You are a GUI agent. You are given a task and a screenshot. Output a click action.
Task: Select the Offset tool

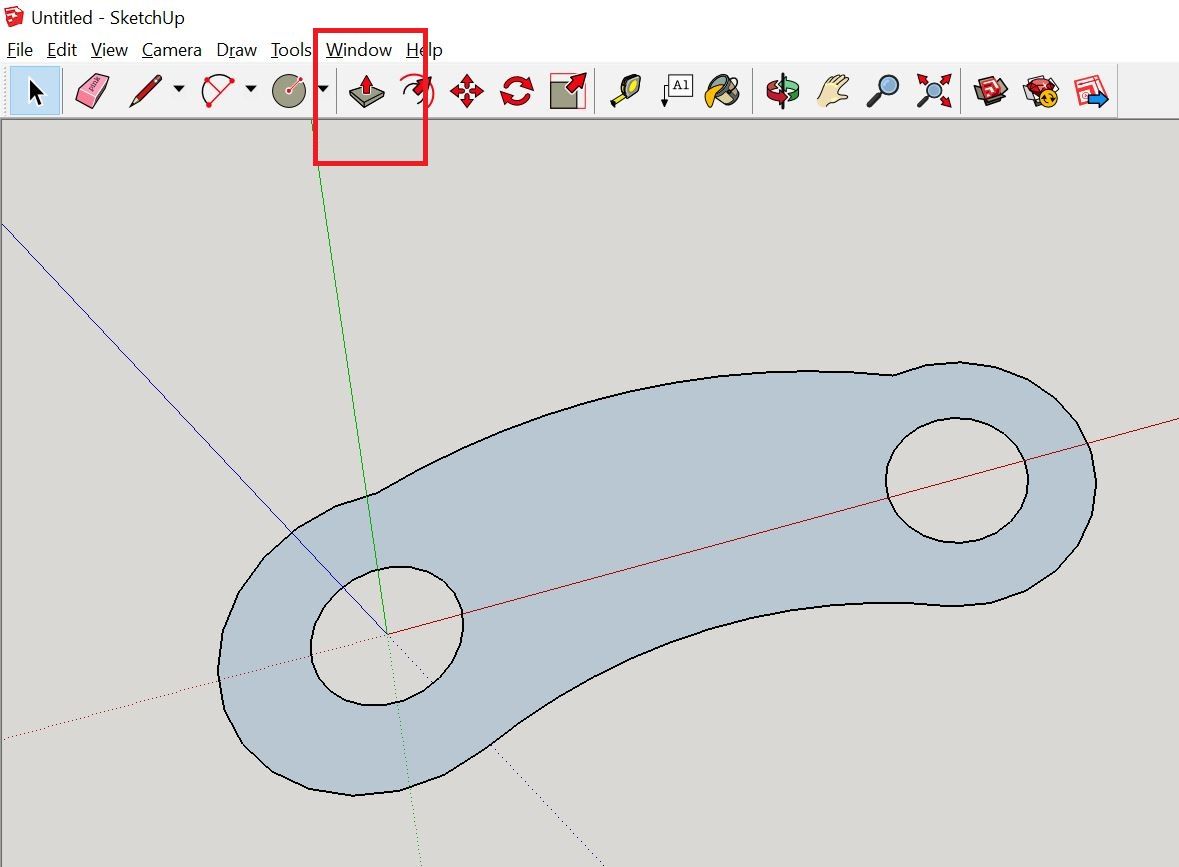(567, 91)
